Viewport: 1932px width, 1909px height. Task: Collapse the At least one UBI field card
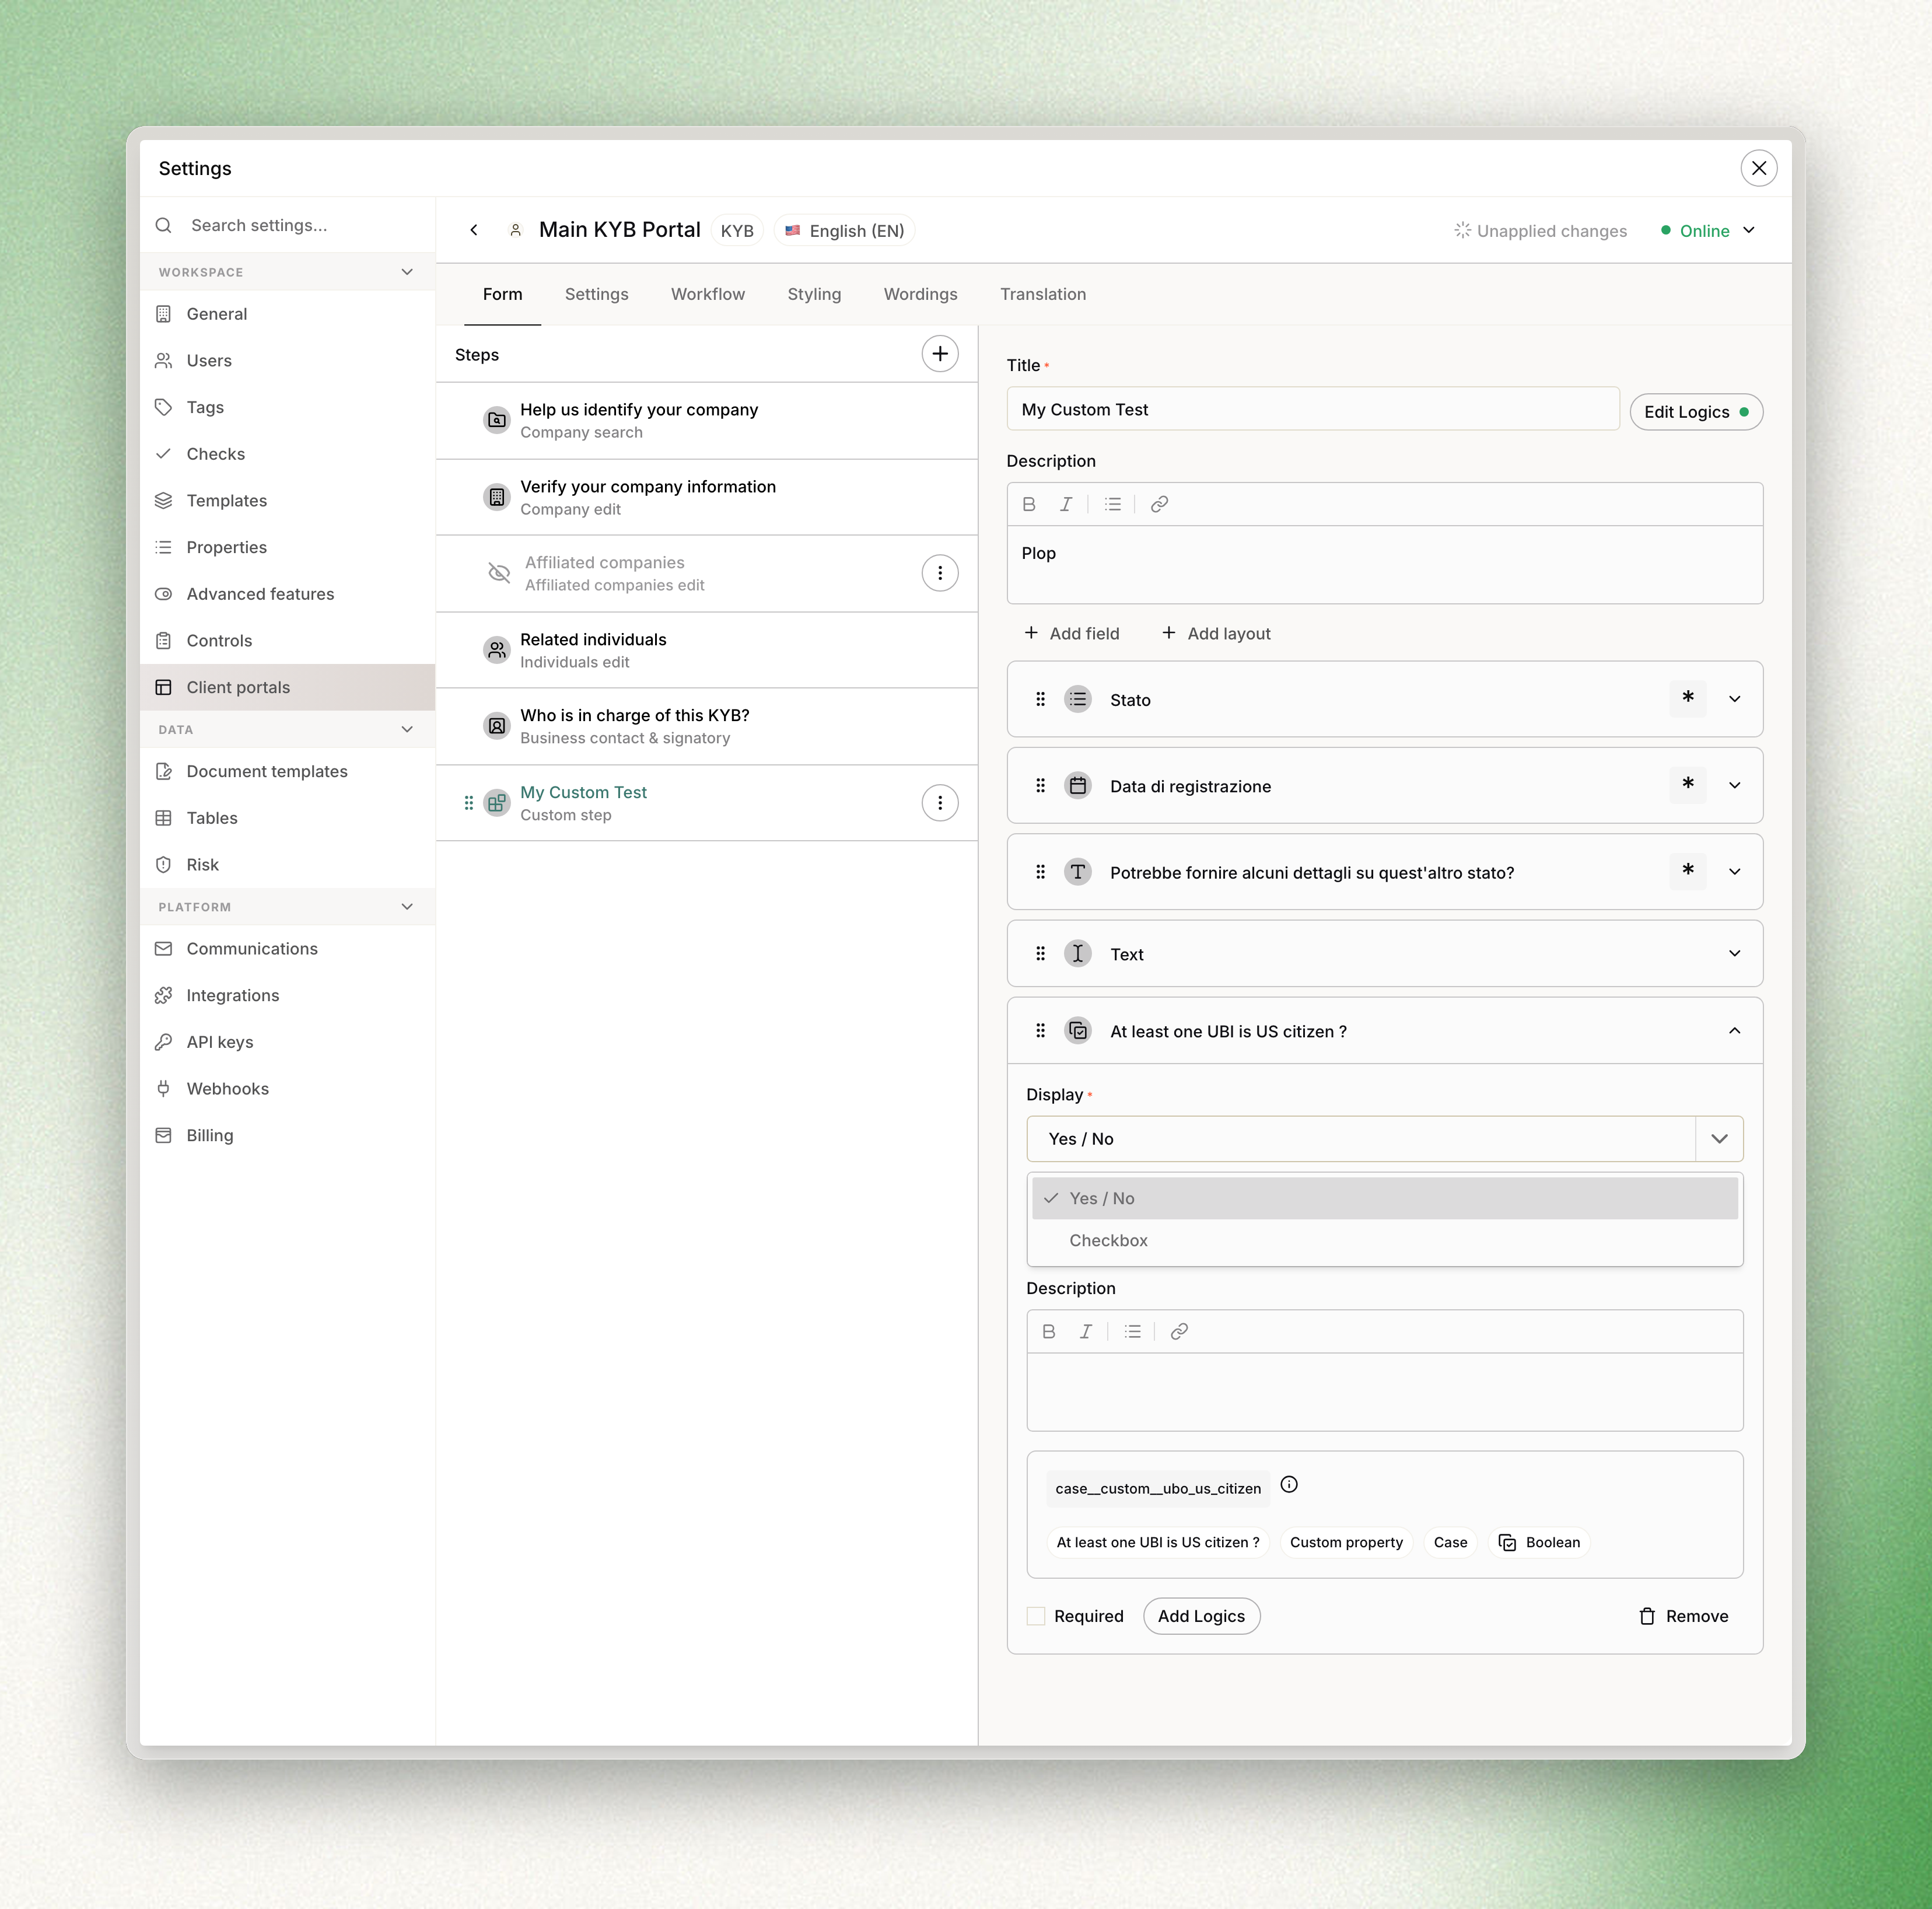pos(1735,1031)
